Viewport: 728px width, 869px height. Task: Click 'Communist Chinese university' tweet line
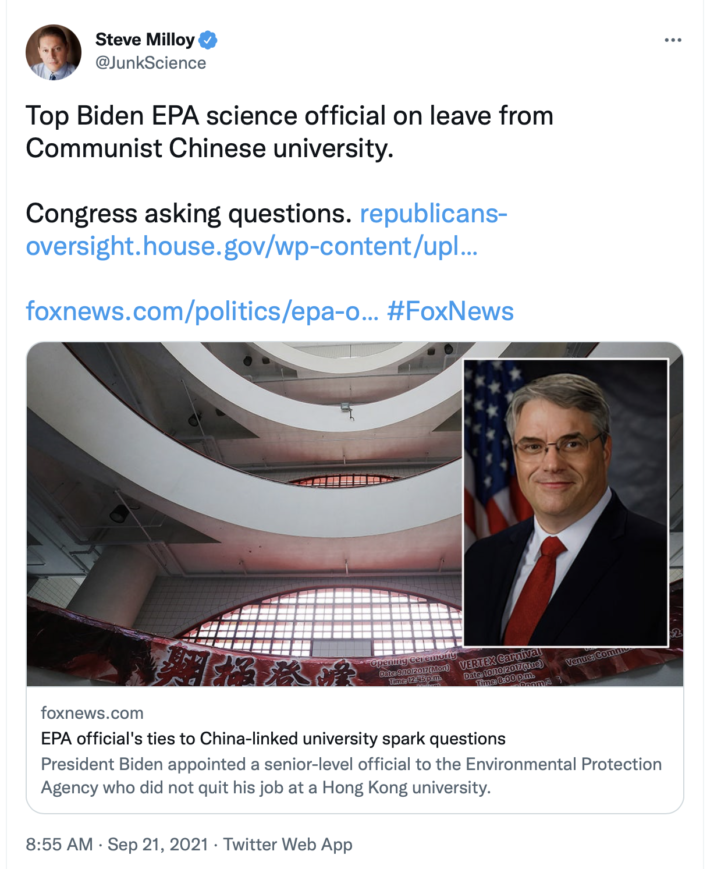[209, 149]
